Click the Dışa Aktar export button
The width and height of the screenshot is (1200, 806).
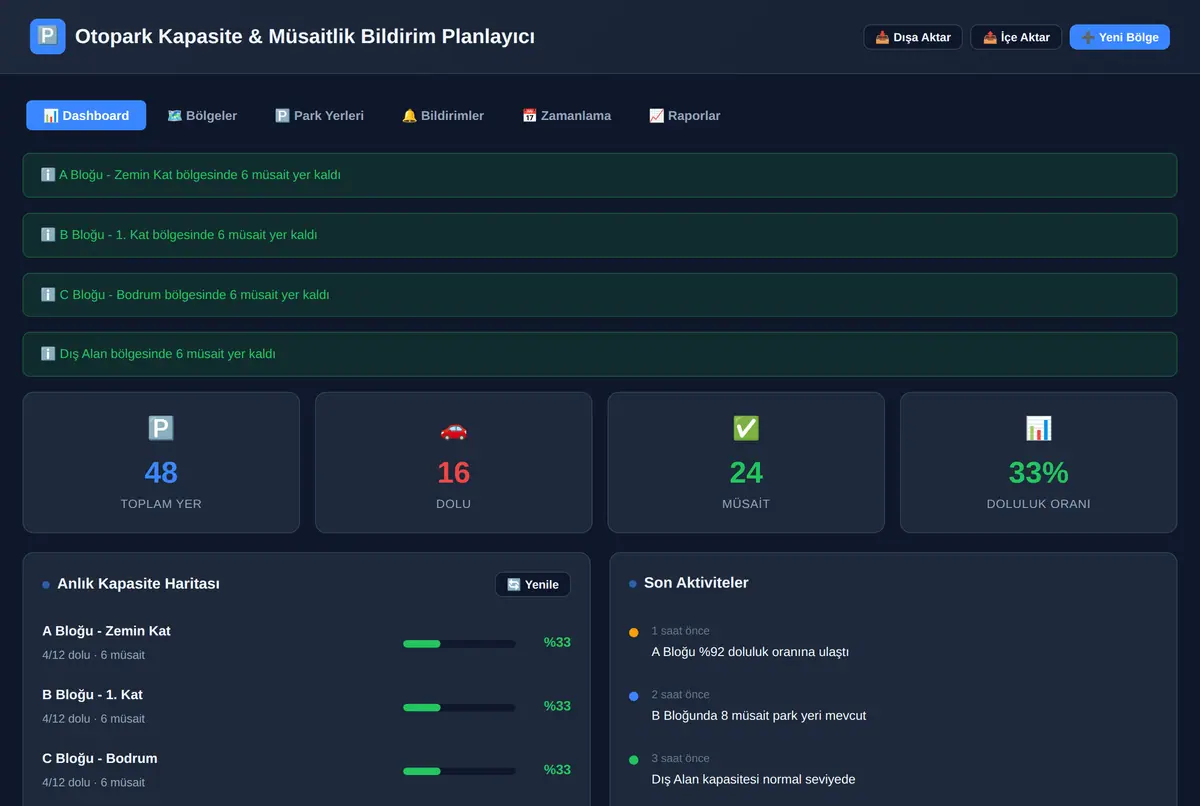click(x=913, y=37)
